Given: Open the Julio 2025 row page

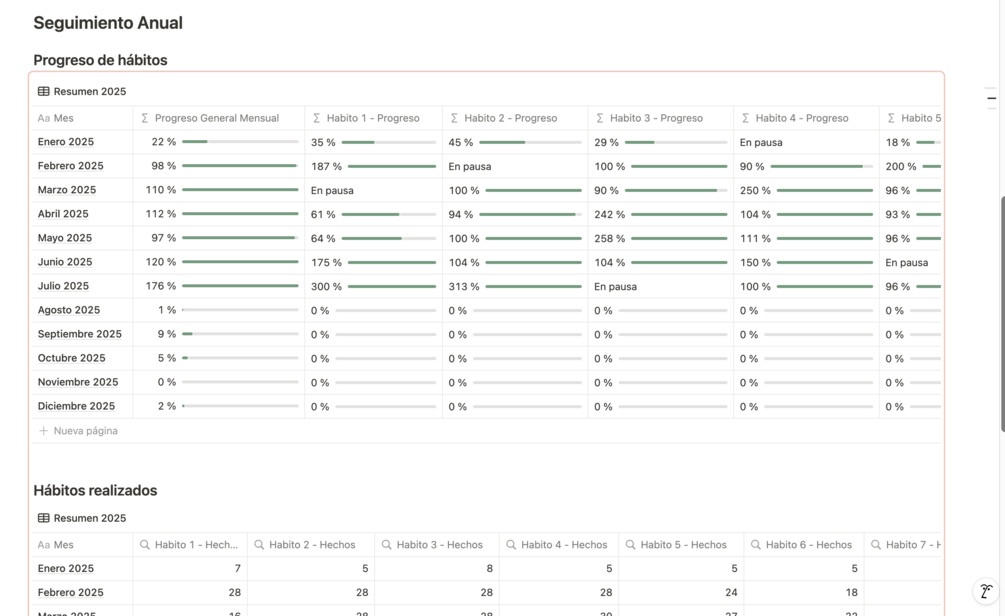Looking at the screenshot, I should click(x=64, y=286).
